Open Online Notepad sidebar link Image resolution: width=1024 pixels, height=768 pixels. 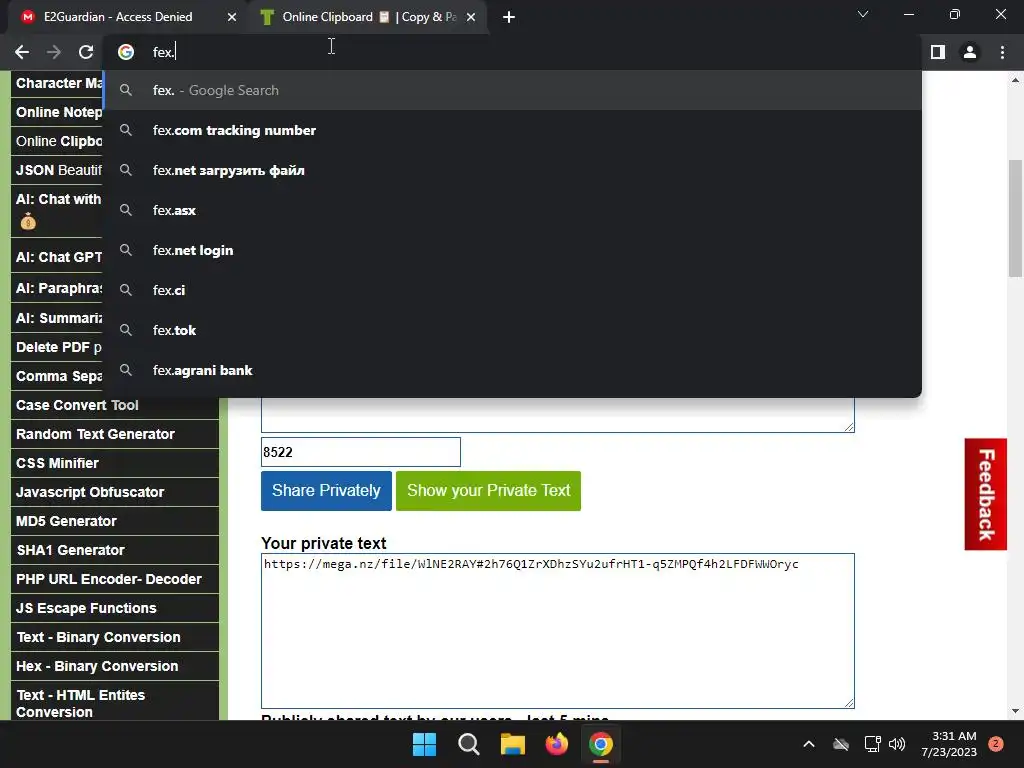click(x=57, y=112)
